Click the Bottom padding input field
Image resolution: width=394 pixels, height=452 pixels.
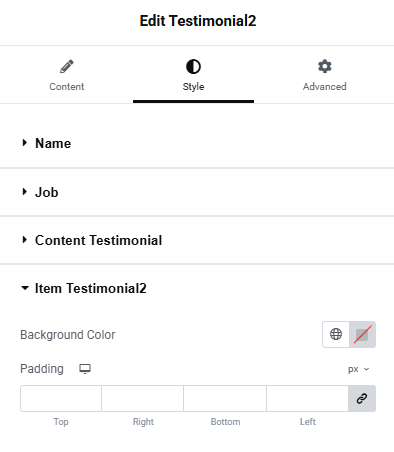(225, 398)
